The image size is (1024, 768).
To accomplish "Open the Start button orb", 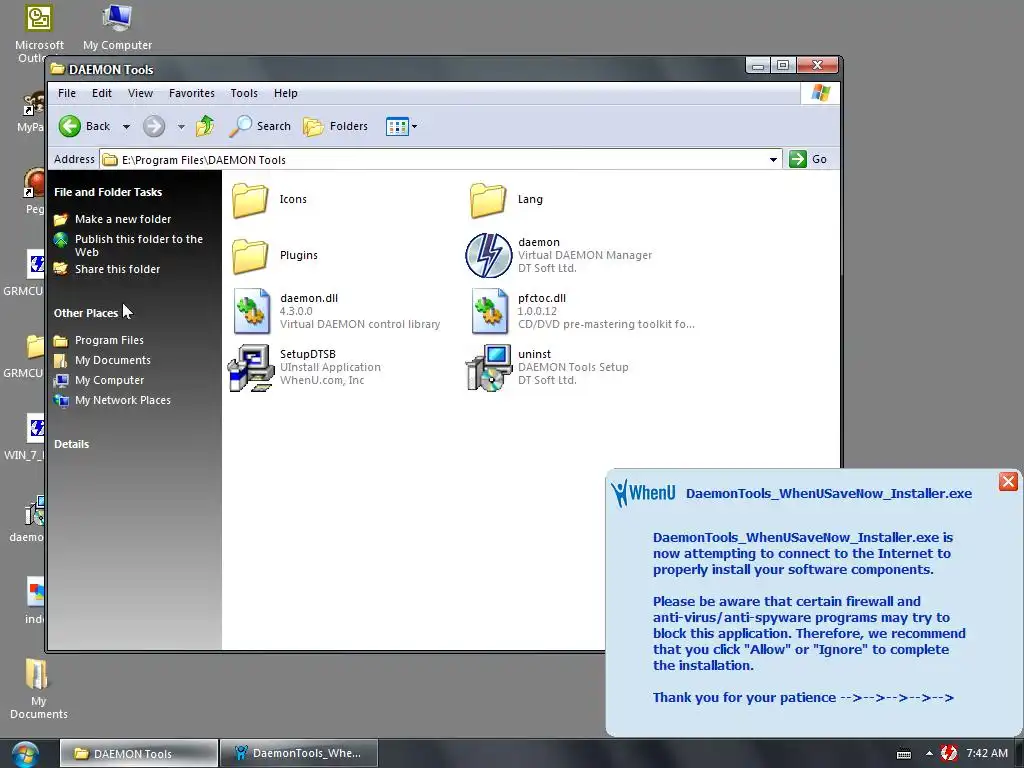I will tap(25, 754).
